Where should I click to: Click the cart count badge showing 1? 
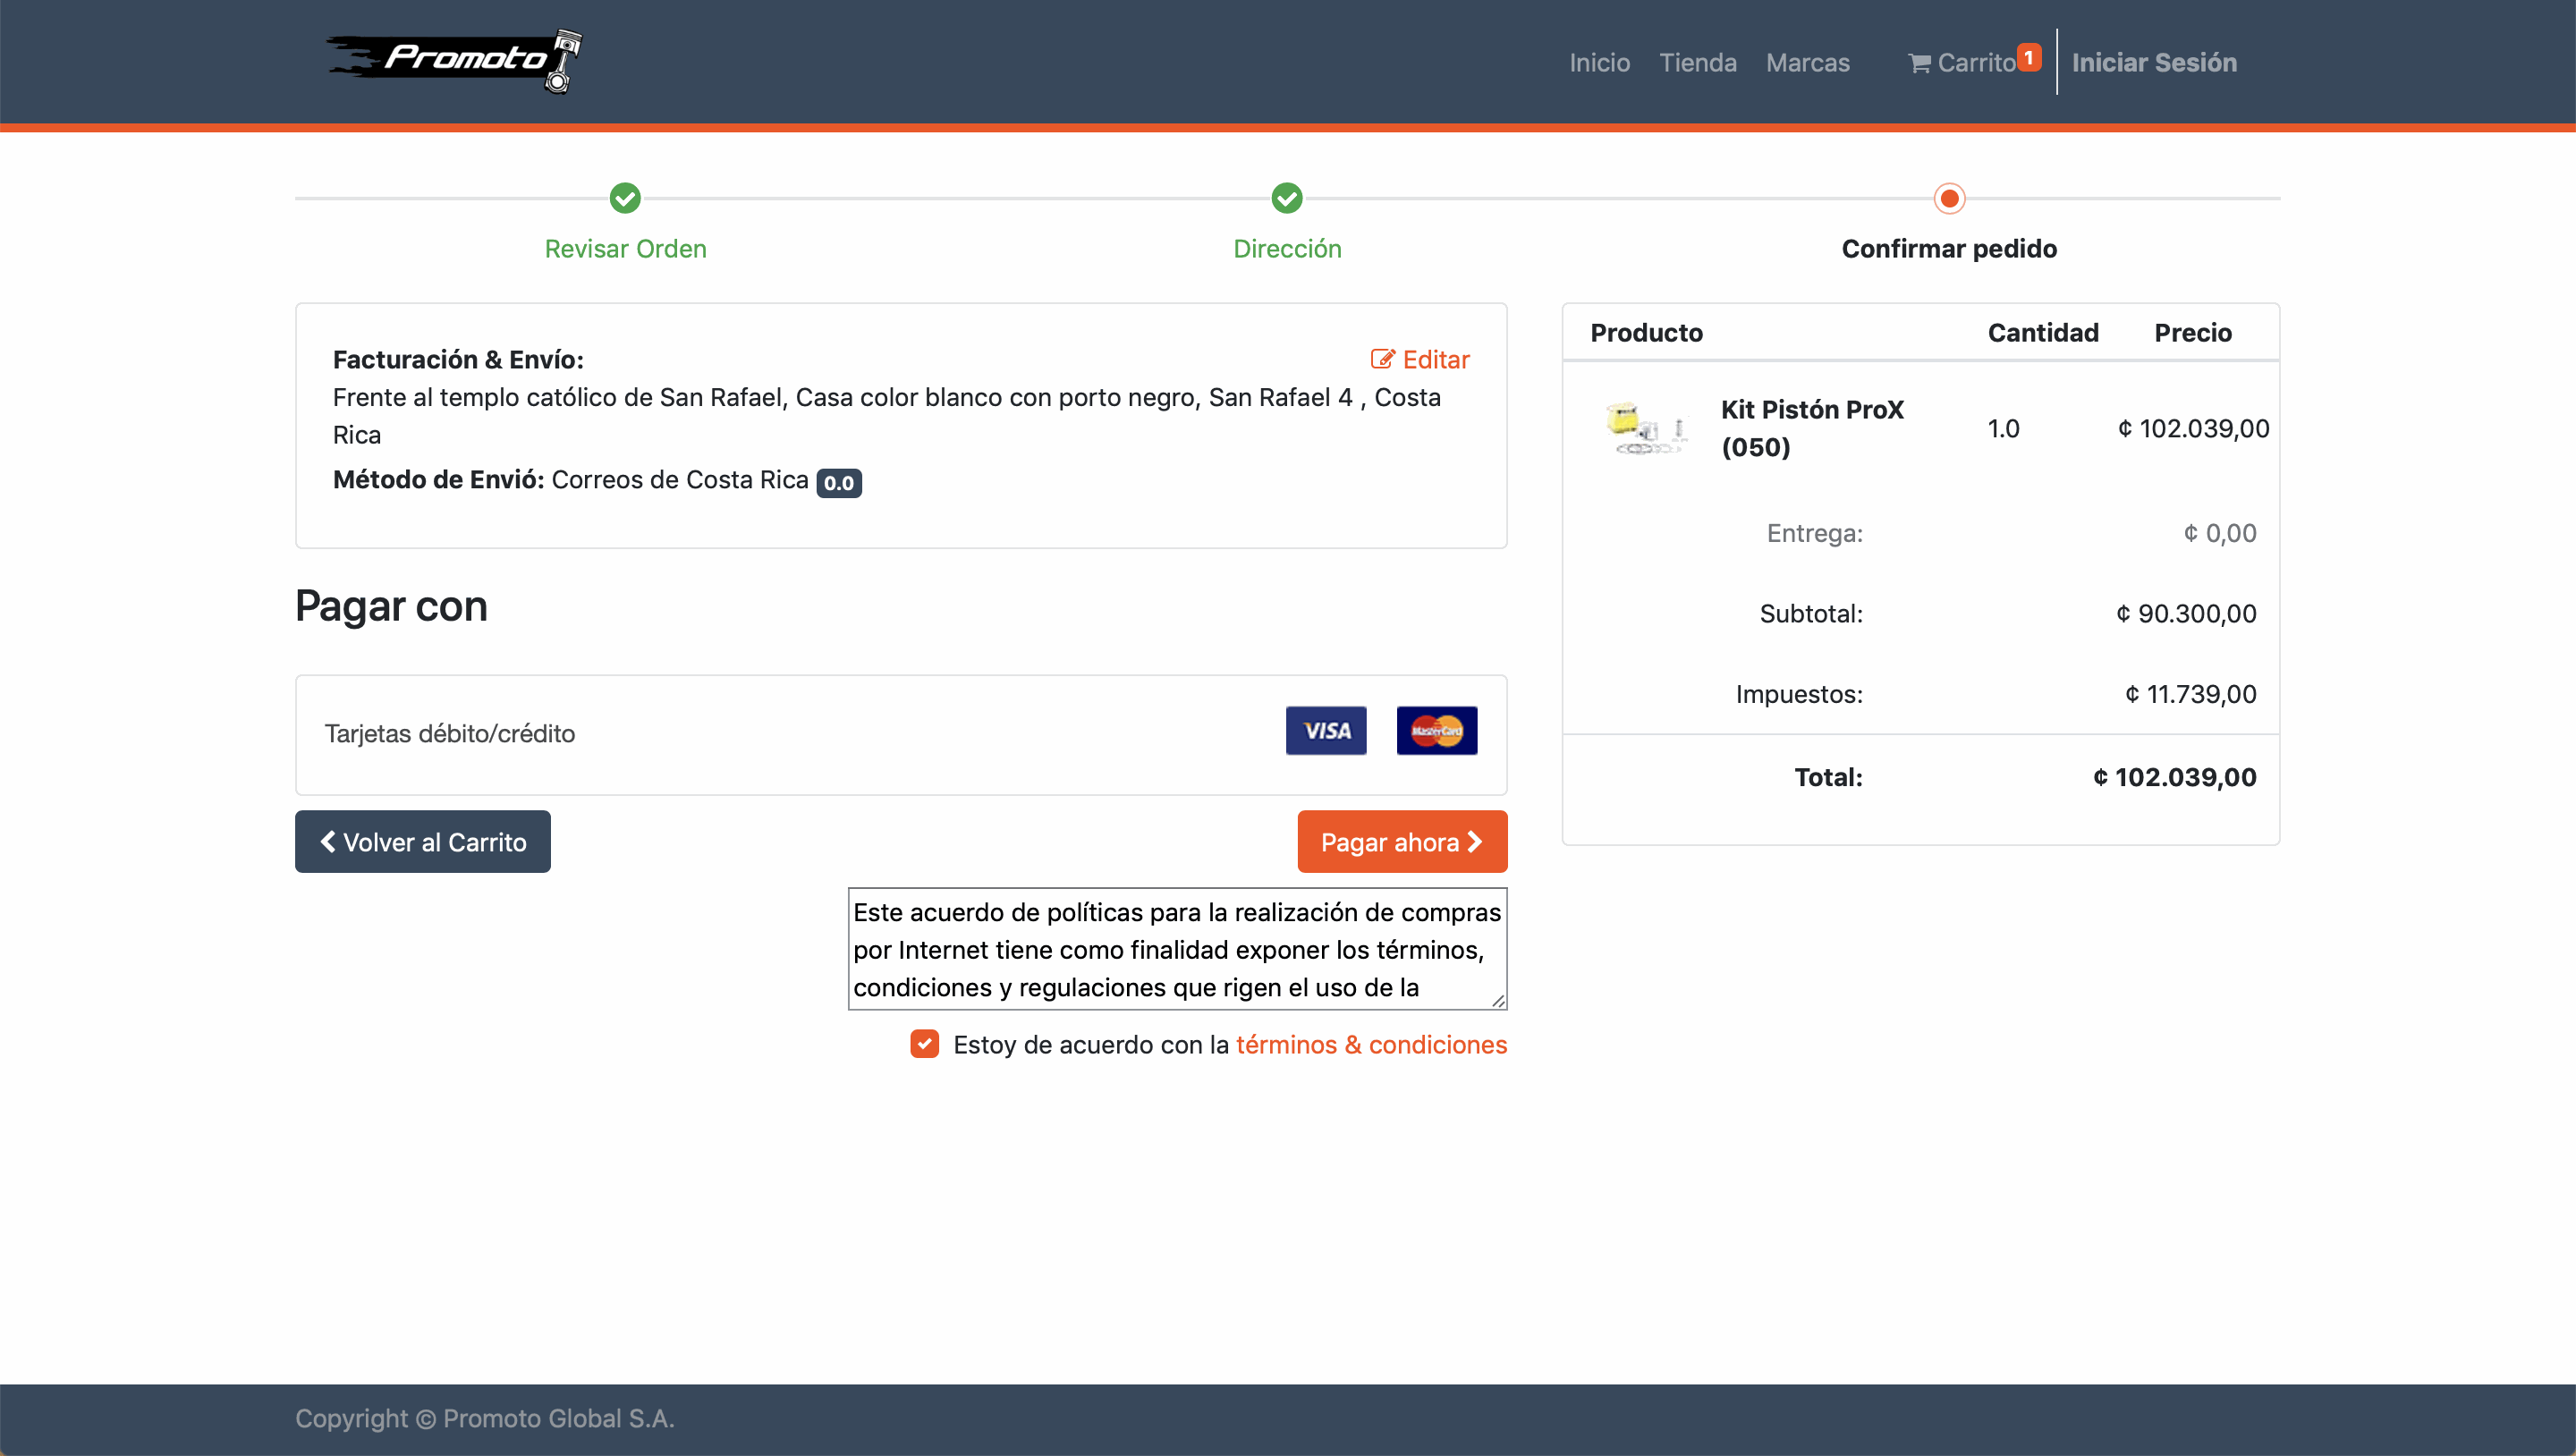click(x=2028, y=57)
